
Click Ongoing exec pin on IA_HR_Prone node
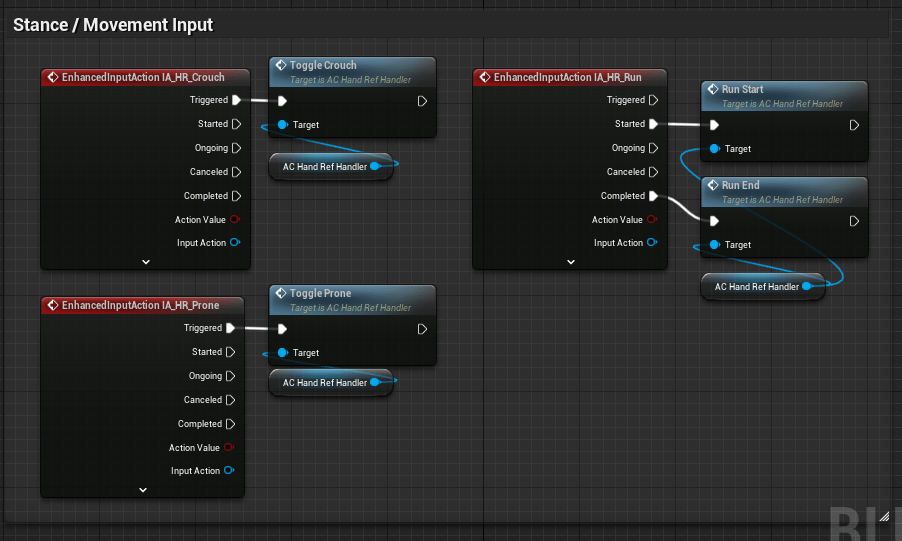click(230, 376)
